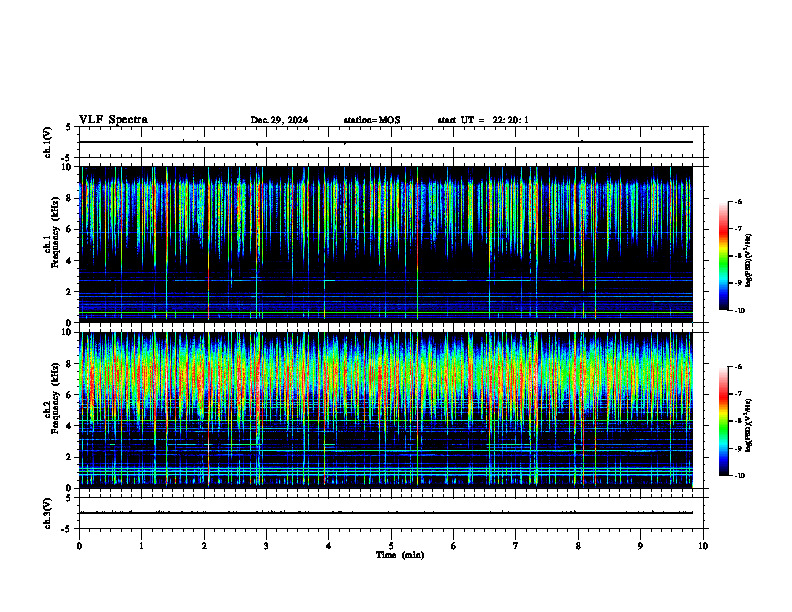This screenshot has width=792, height=612.
Task: Click the "Time (min)" axis label
Action: (400, 555)
